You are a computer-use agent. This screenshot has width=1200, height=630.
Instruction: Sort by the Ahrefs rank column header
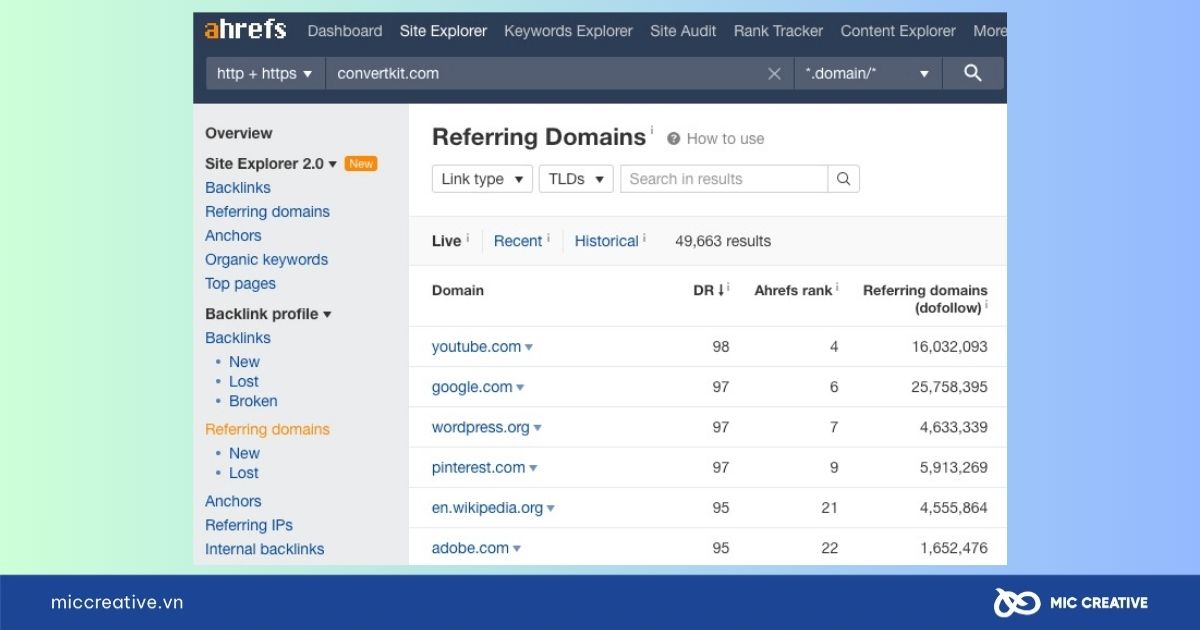pos(793,290)
